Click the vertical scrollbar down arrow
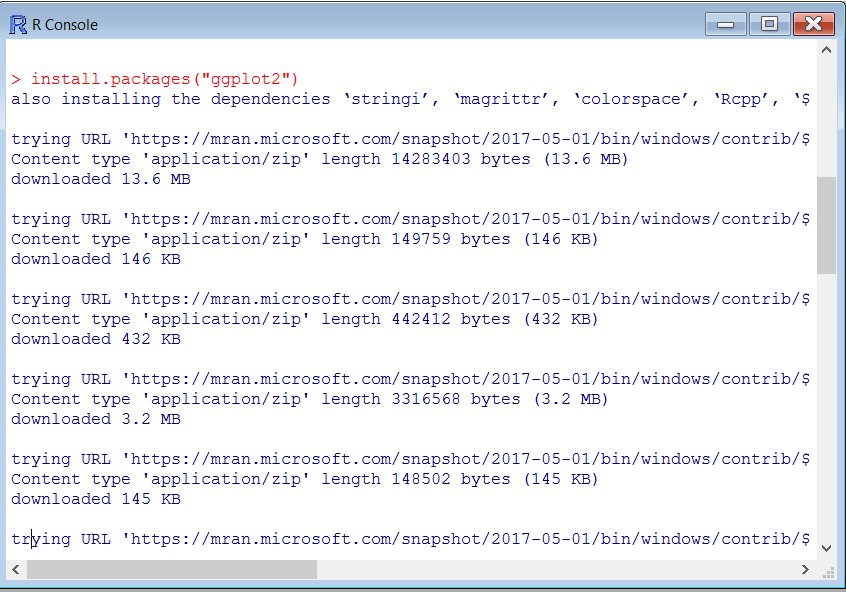 coord(826,548)
